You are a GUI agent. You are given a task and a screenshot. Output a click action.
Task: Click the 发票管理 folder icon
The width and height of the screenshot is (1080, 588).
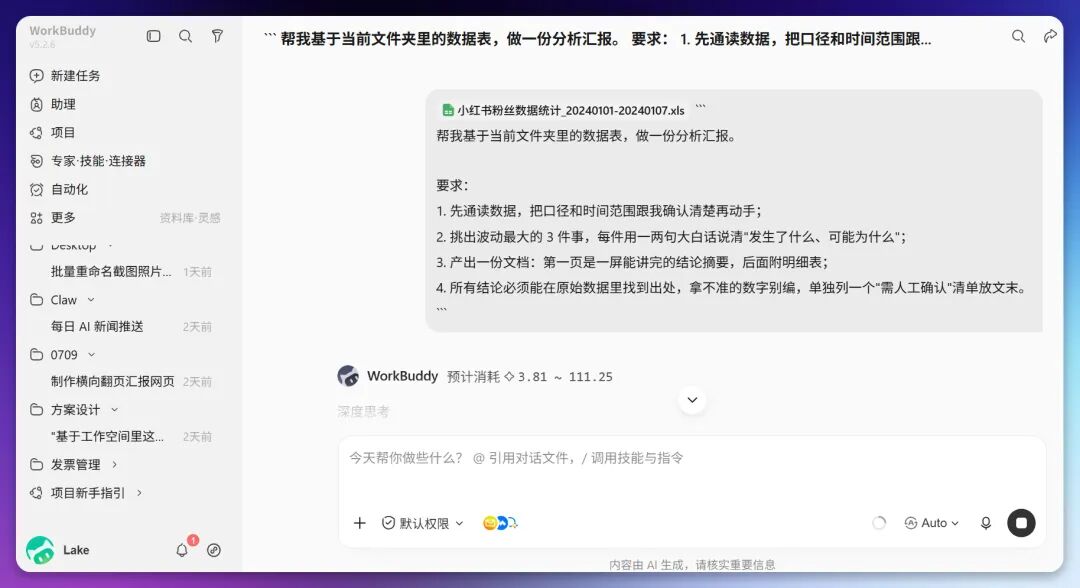(37, 465)
